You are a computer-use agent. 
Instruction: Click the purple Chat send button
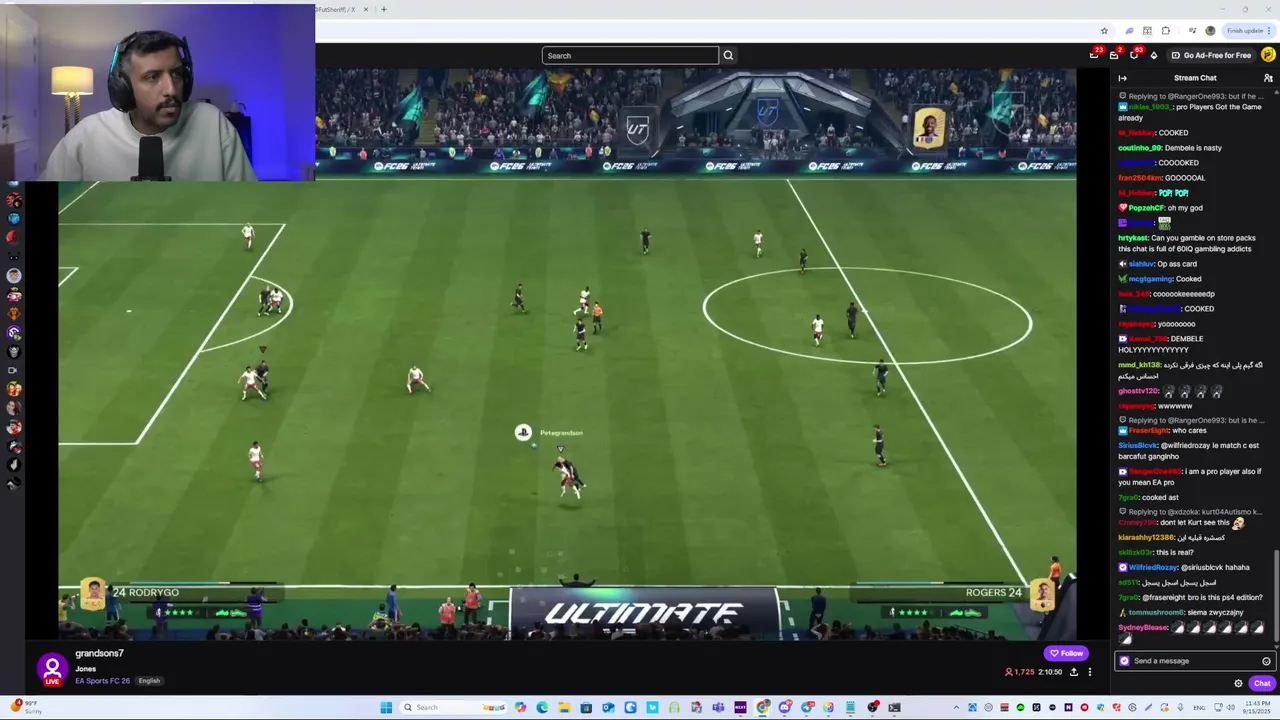pos(1262,684)
